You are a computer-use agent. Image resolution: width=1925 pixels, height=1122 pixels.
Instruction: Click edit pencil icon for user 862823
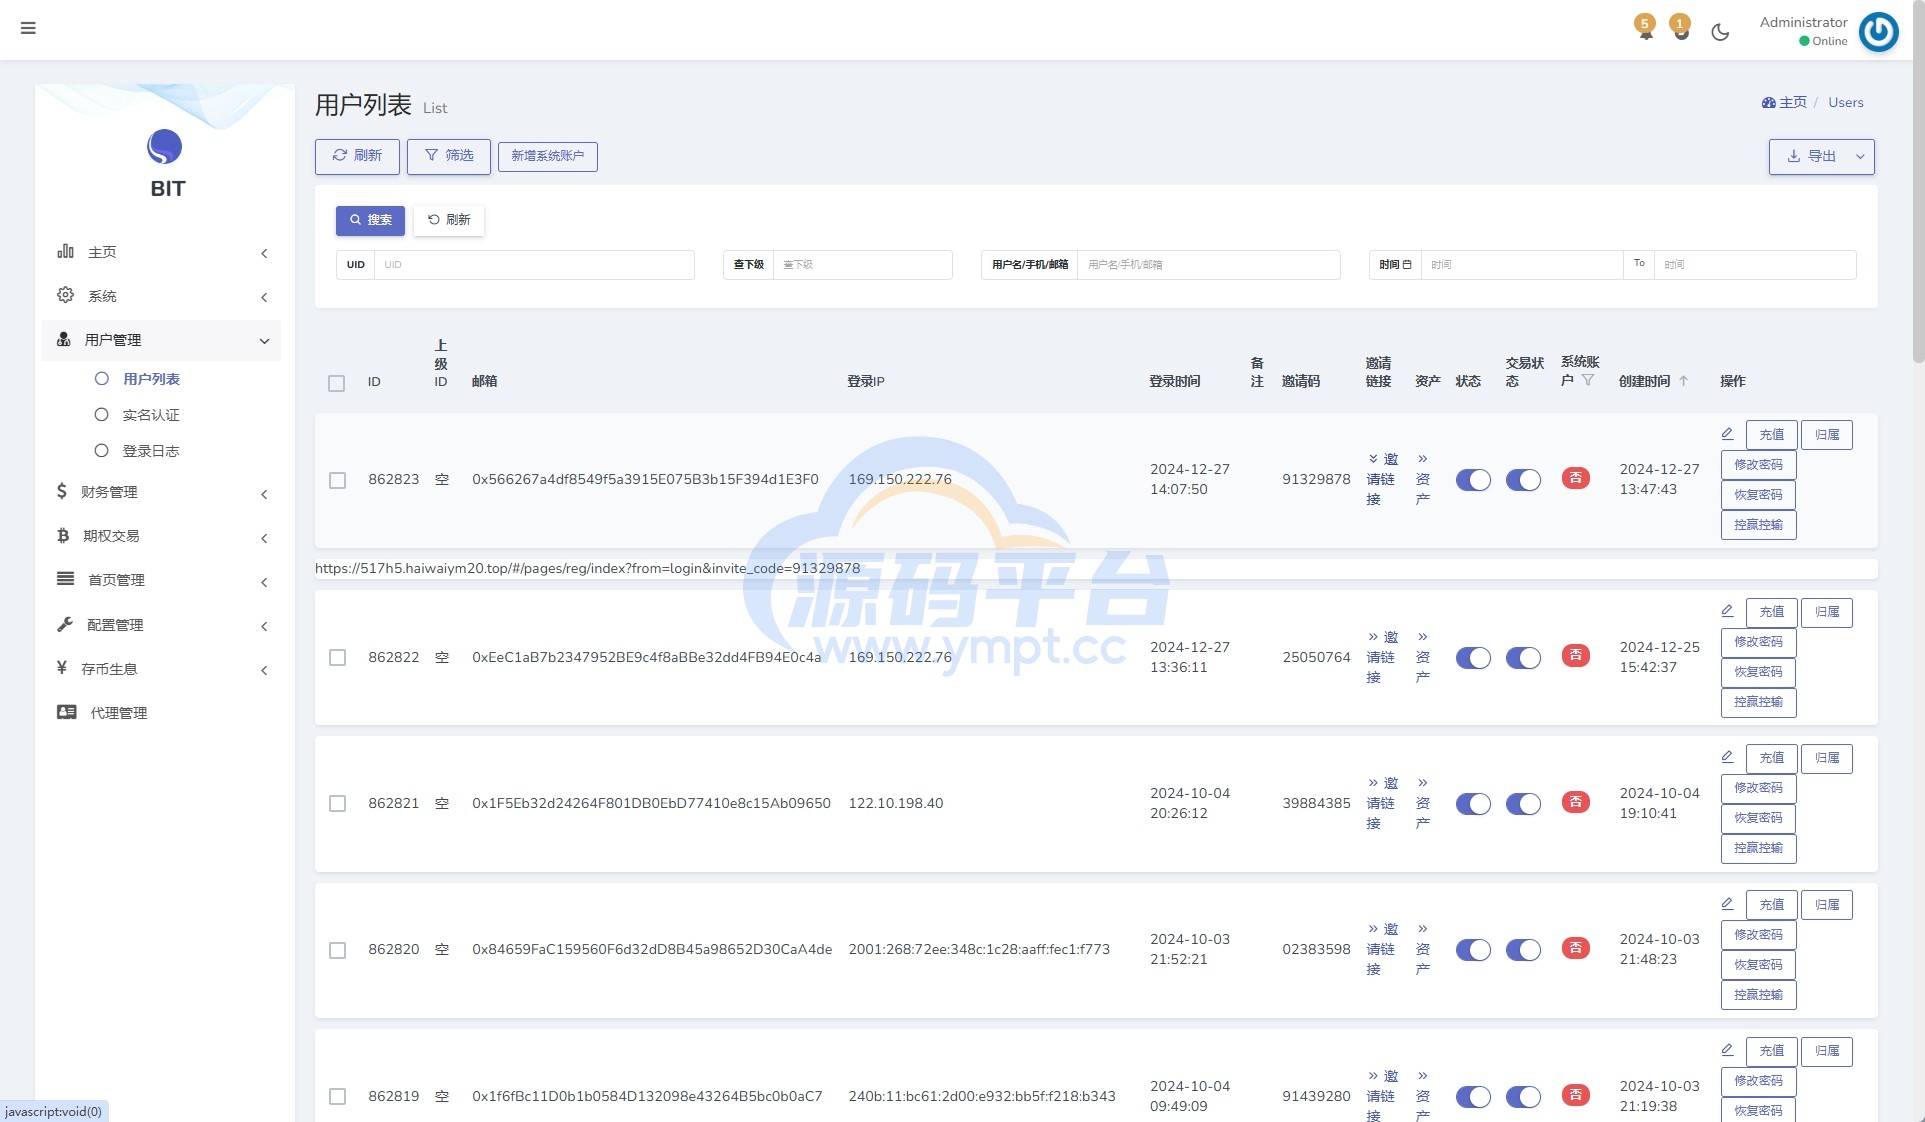coord(1727,434)
